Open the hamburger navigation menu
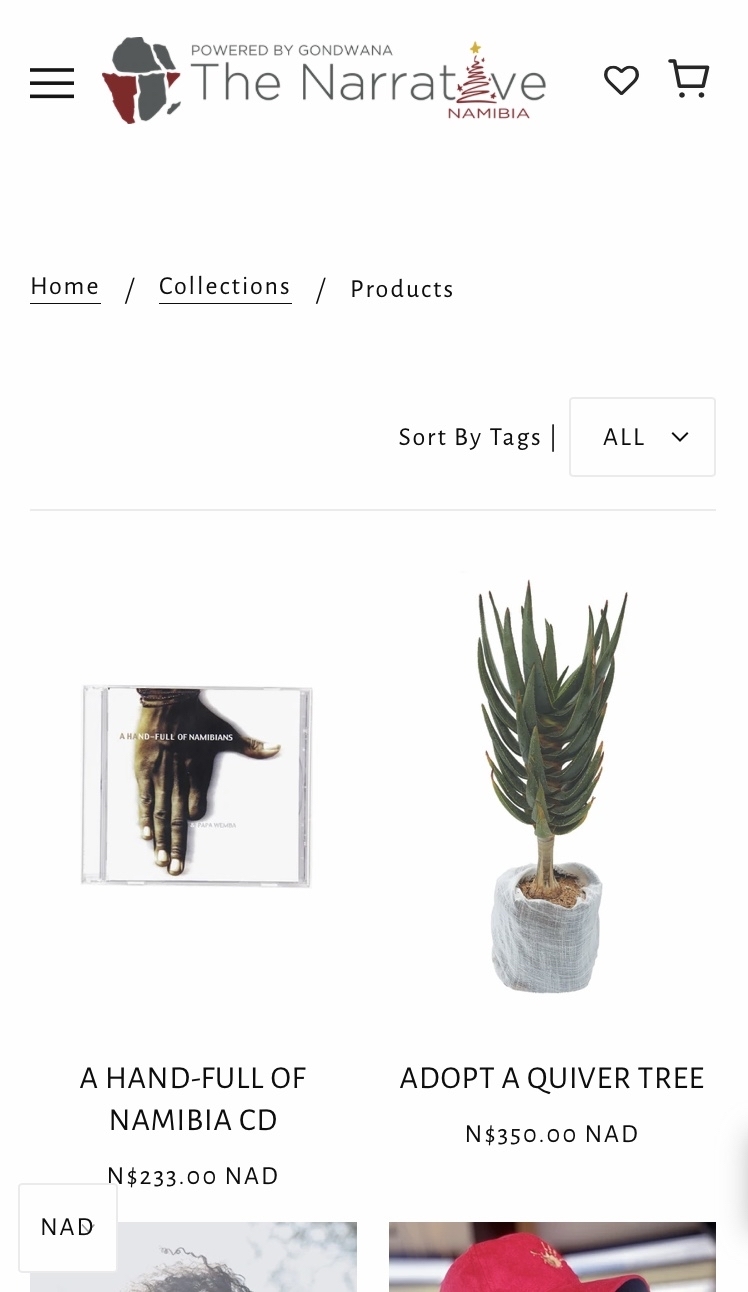 pyautogui.click(x=52, y=83)
